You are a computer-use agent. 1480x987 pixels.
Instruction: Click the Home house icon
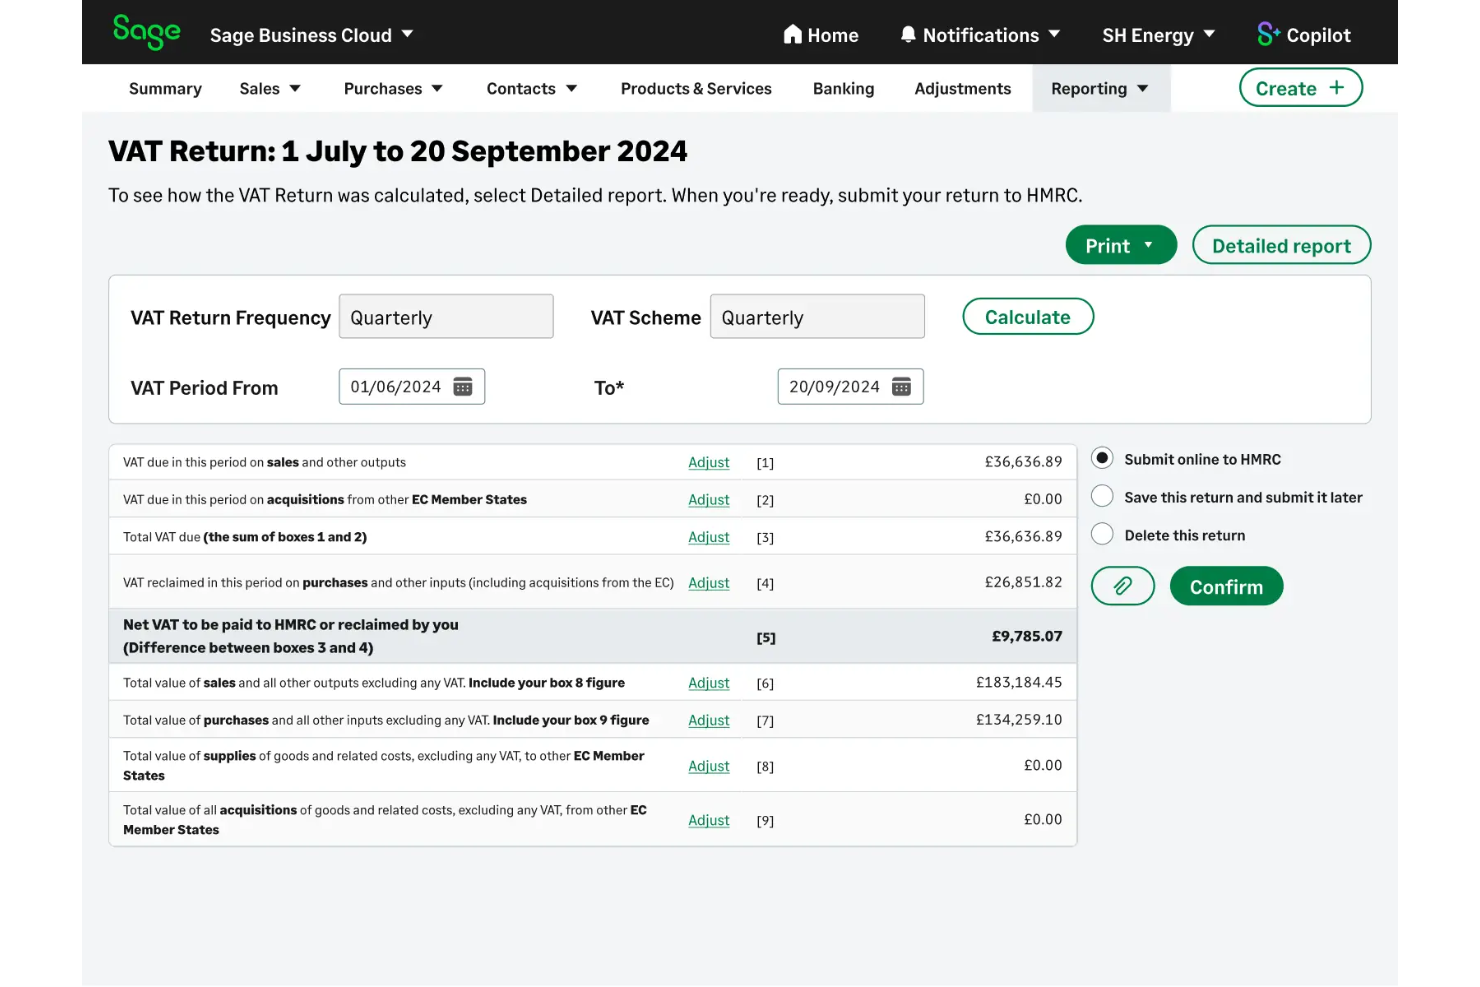(793, 34)
